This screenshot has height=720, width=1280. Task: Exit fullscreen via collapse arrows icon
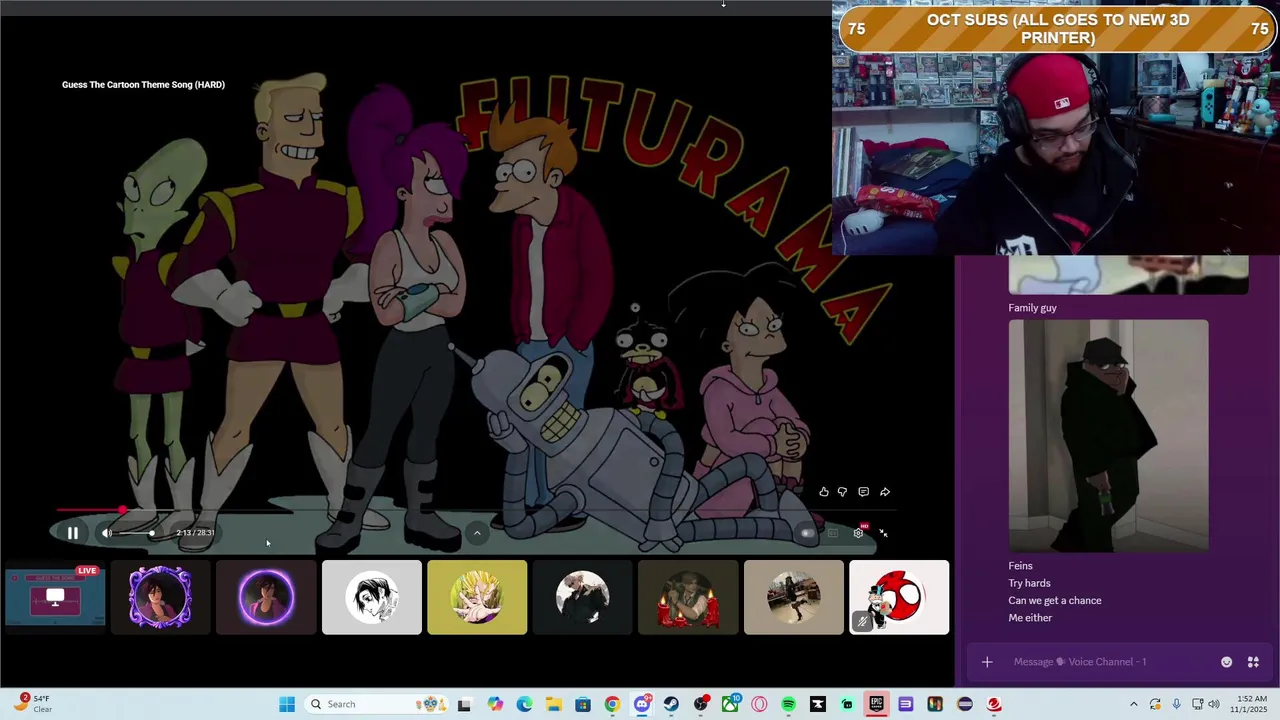883,533
